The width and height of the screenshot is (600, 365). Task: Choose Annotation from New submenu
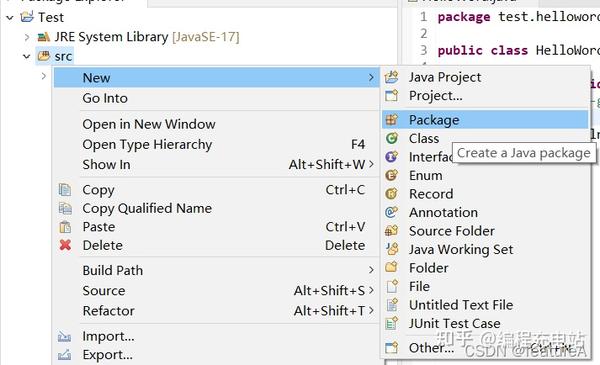click(485, 212)
